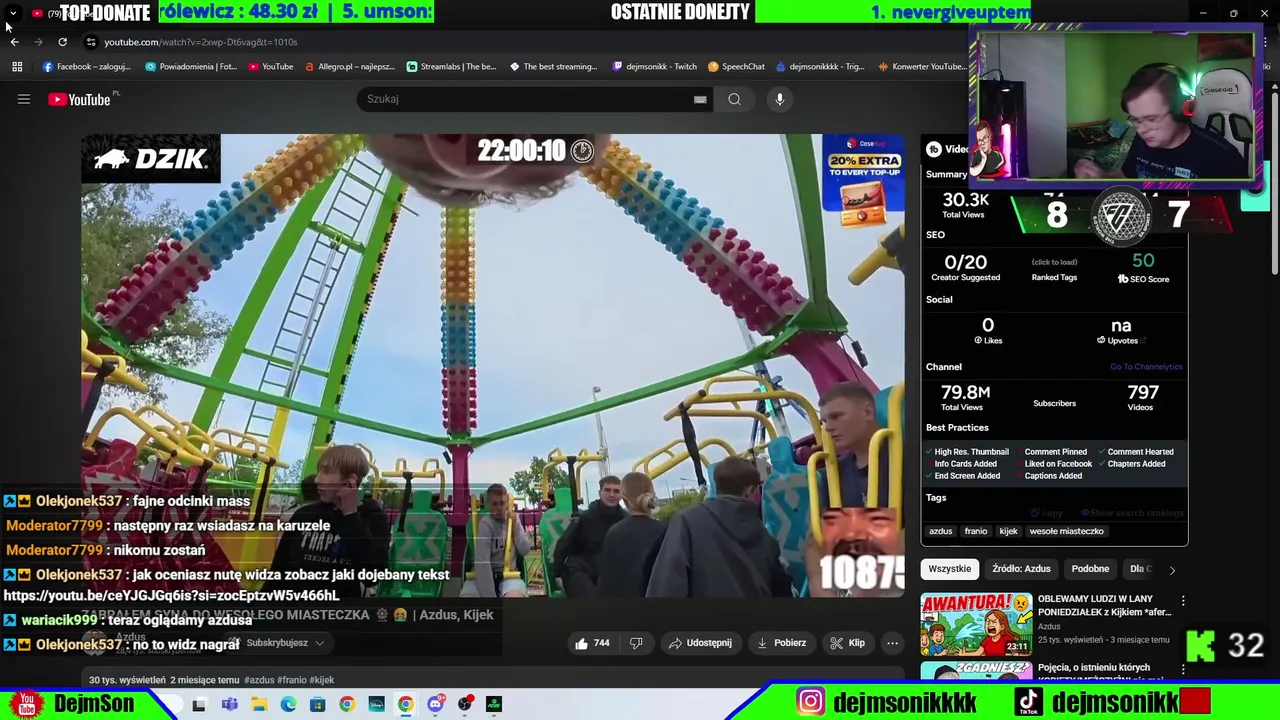Click the Pobierz download button
Screen dimensions: 1280x720
point(781,643)
